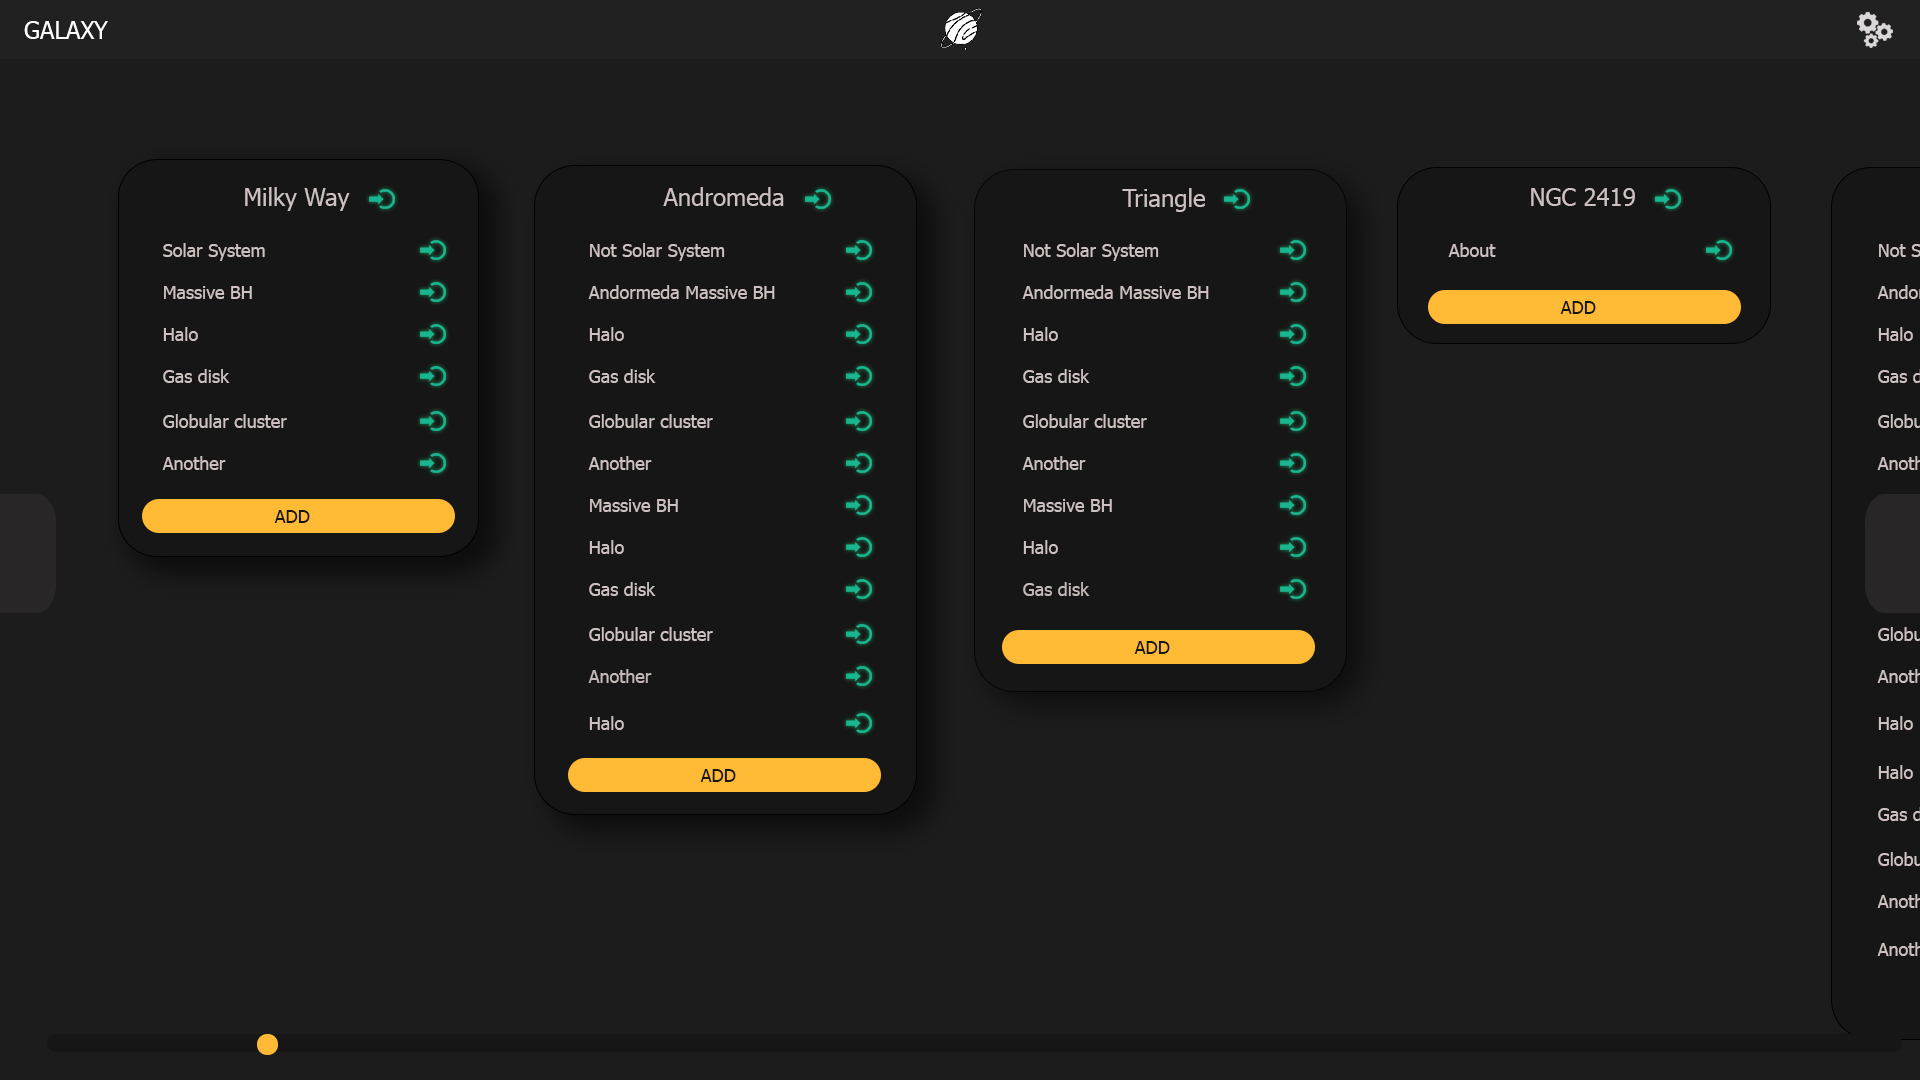Select Andromeda card title
Screen dimensions: 1920x1080
tap(723, 198)
